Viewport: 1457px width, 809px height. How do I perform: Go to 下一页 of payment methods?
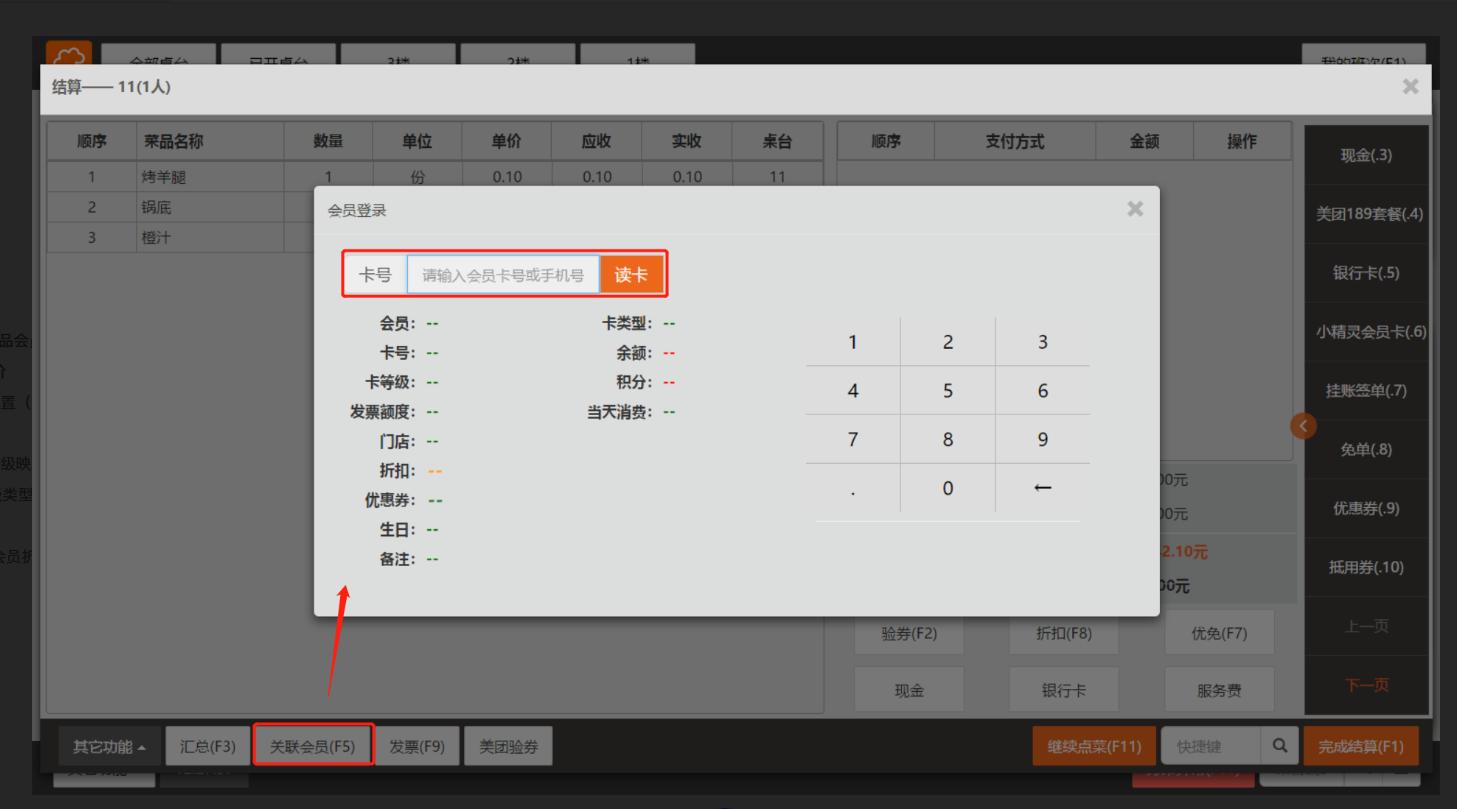click(1366, 686)
